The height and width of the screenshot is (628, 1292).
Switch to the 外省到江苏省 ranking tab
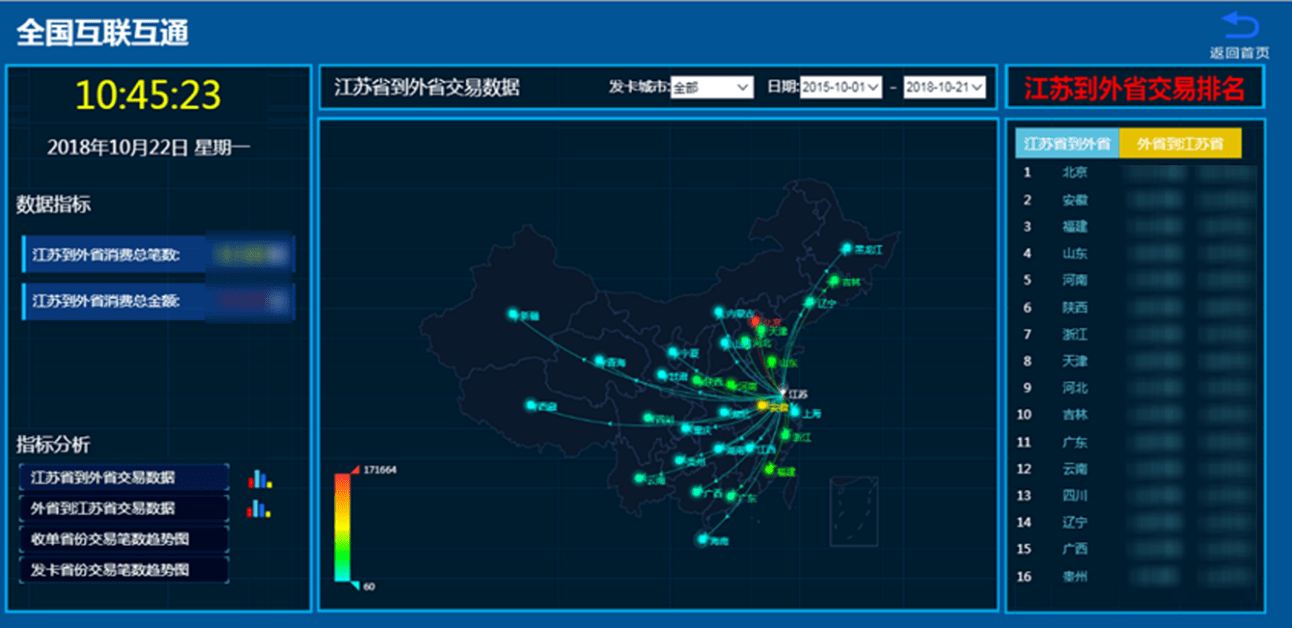tap(1180, 144)
